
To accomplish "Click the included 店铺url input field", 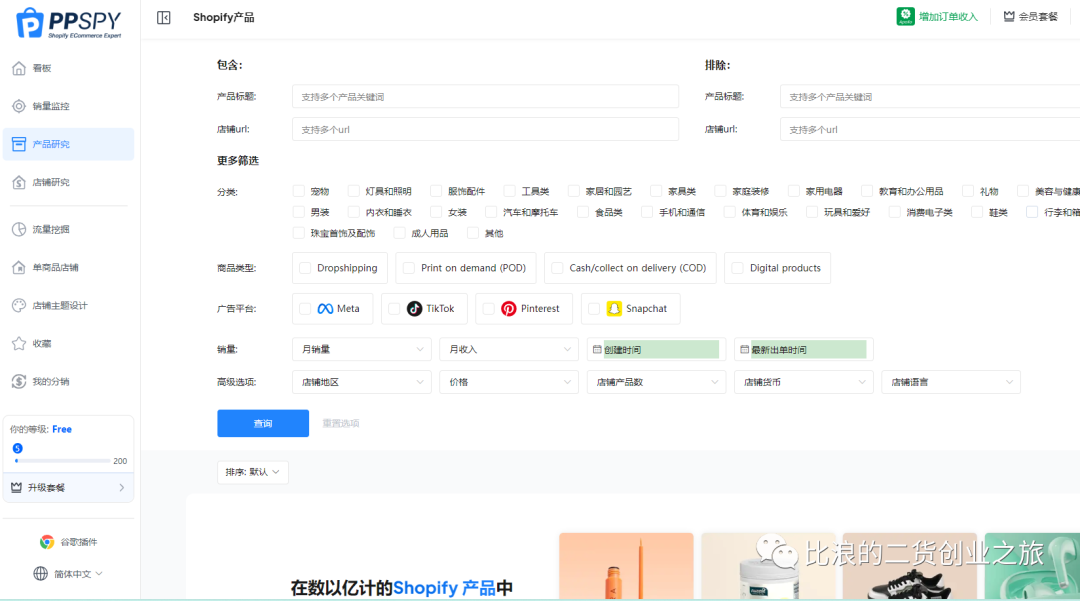I will point(486,129).
